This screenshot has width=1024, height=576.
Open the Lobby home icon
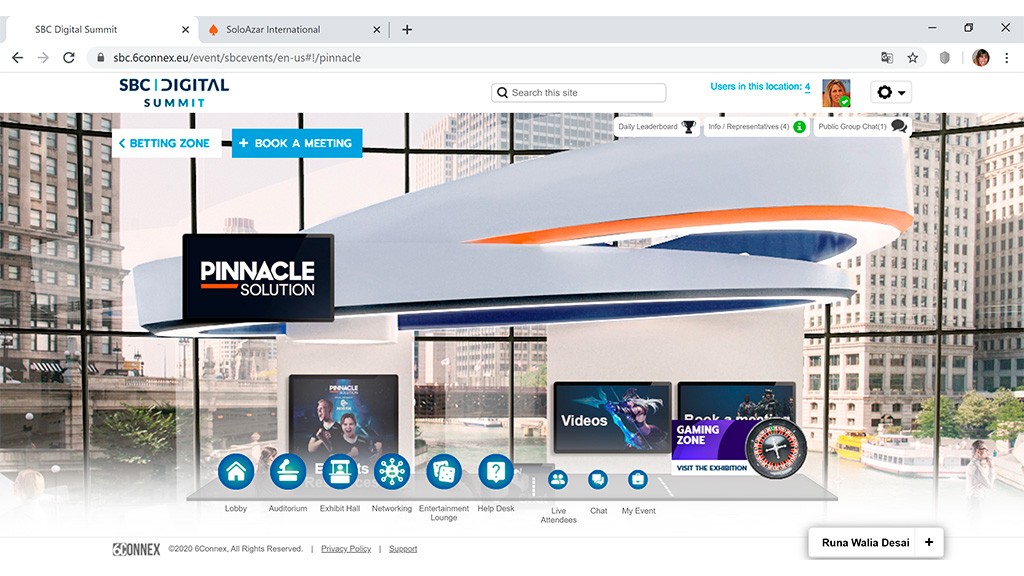coord(236,472)
